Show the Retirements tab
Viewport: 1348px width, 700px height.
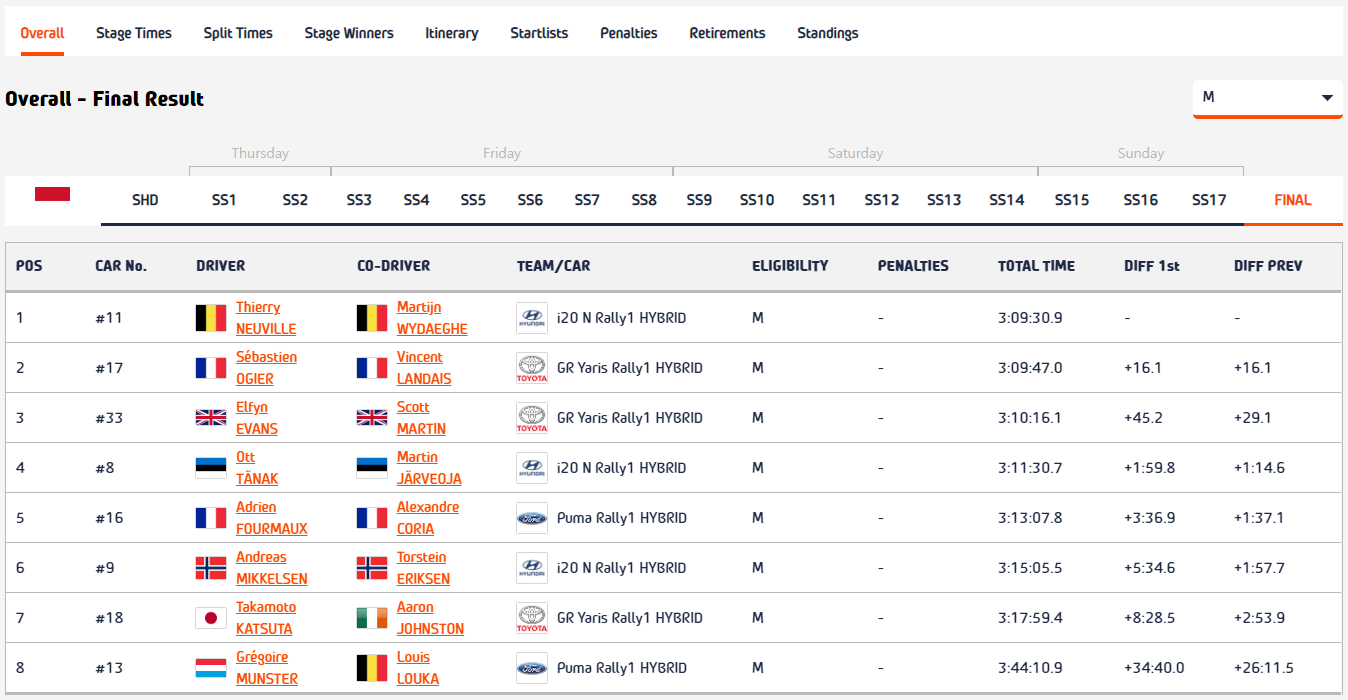pos(727,33)
